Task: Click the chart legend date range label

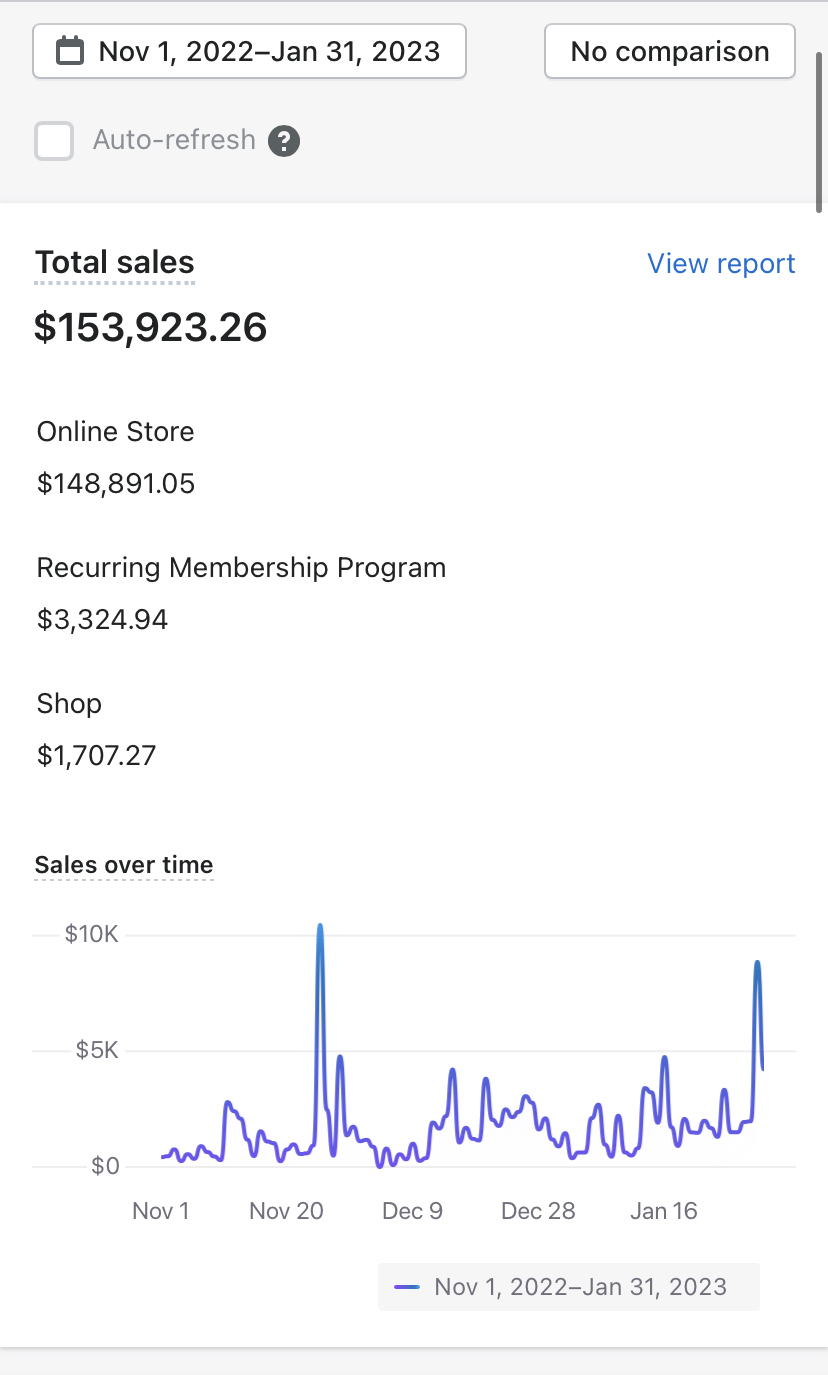Action: point(580,1287)
